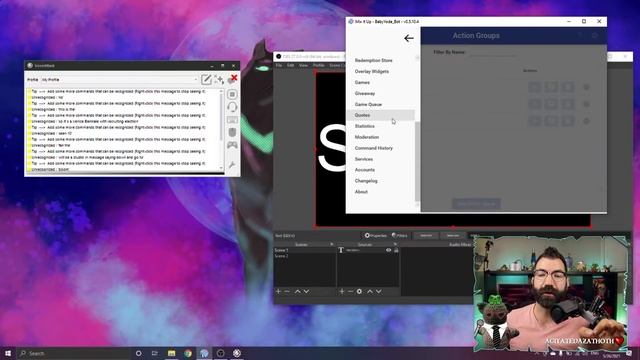The height and width of the screenshot is (360, 640).
Task: Click the back arrow in Mix It Up
Action: (409, 38)
